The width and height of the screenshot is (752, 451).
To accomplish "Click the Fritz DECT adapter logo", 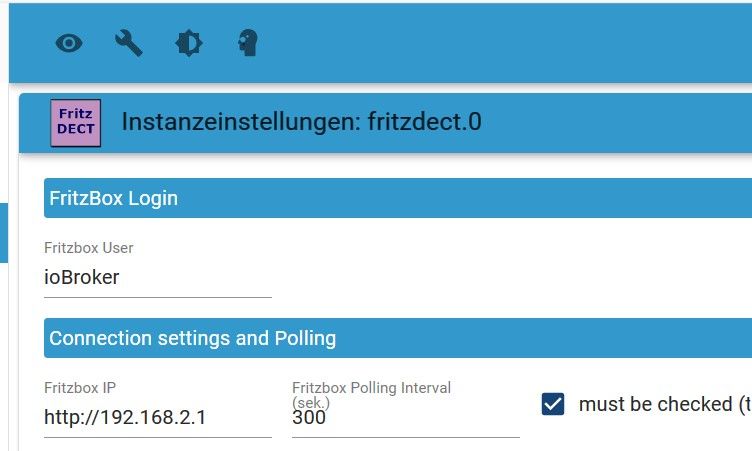I will click(x=76, y=122).
